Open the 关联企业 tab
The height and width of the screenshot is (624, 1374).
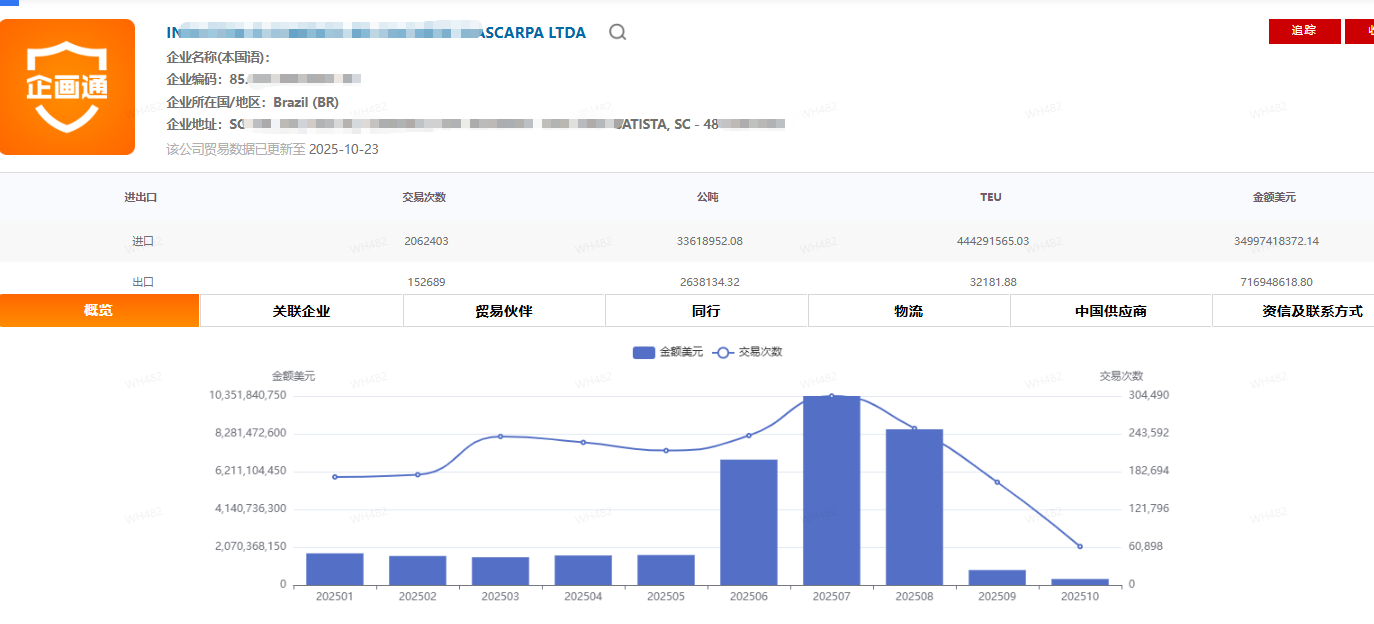[301, 311]
